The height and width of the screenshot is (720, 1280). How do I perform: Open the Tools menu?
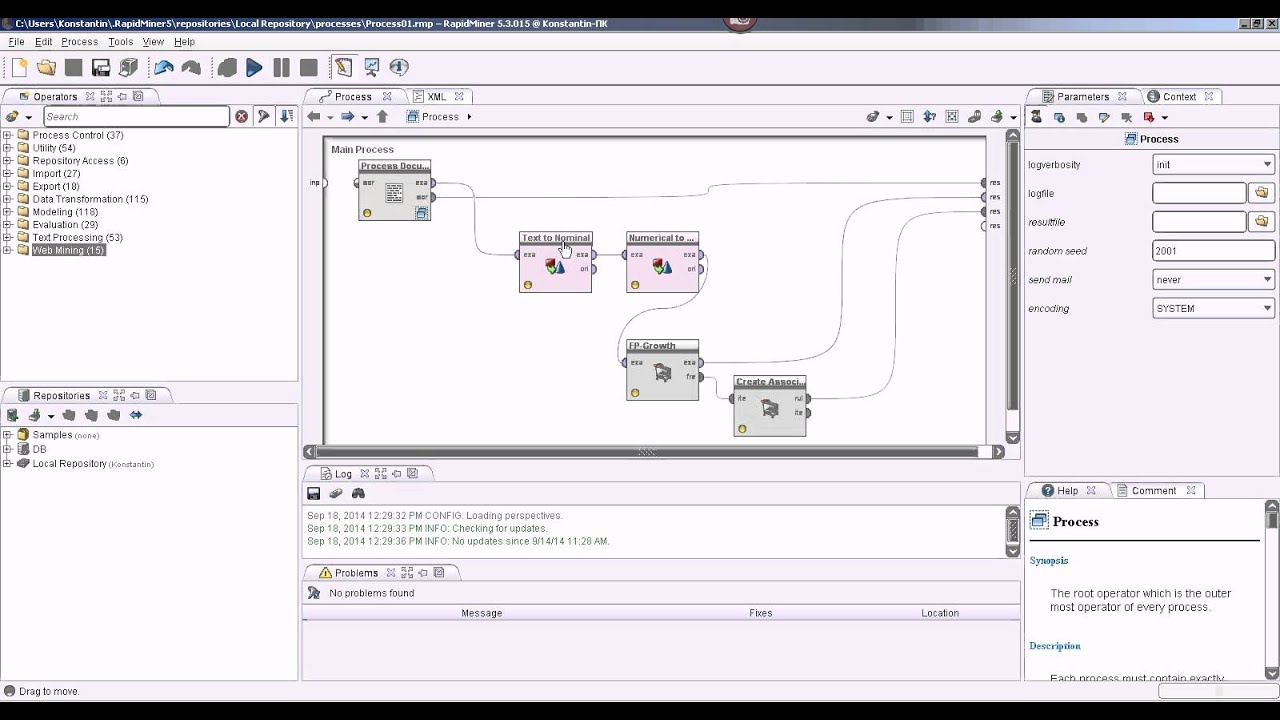(x=120, y=42)
